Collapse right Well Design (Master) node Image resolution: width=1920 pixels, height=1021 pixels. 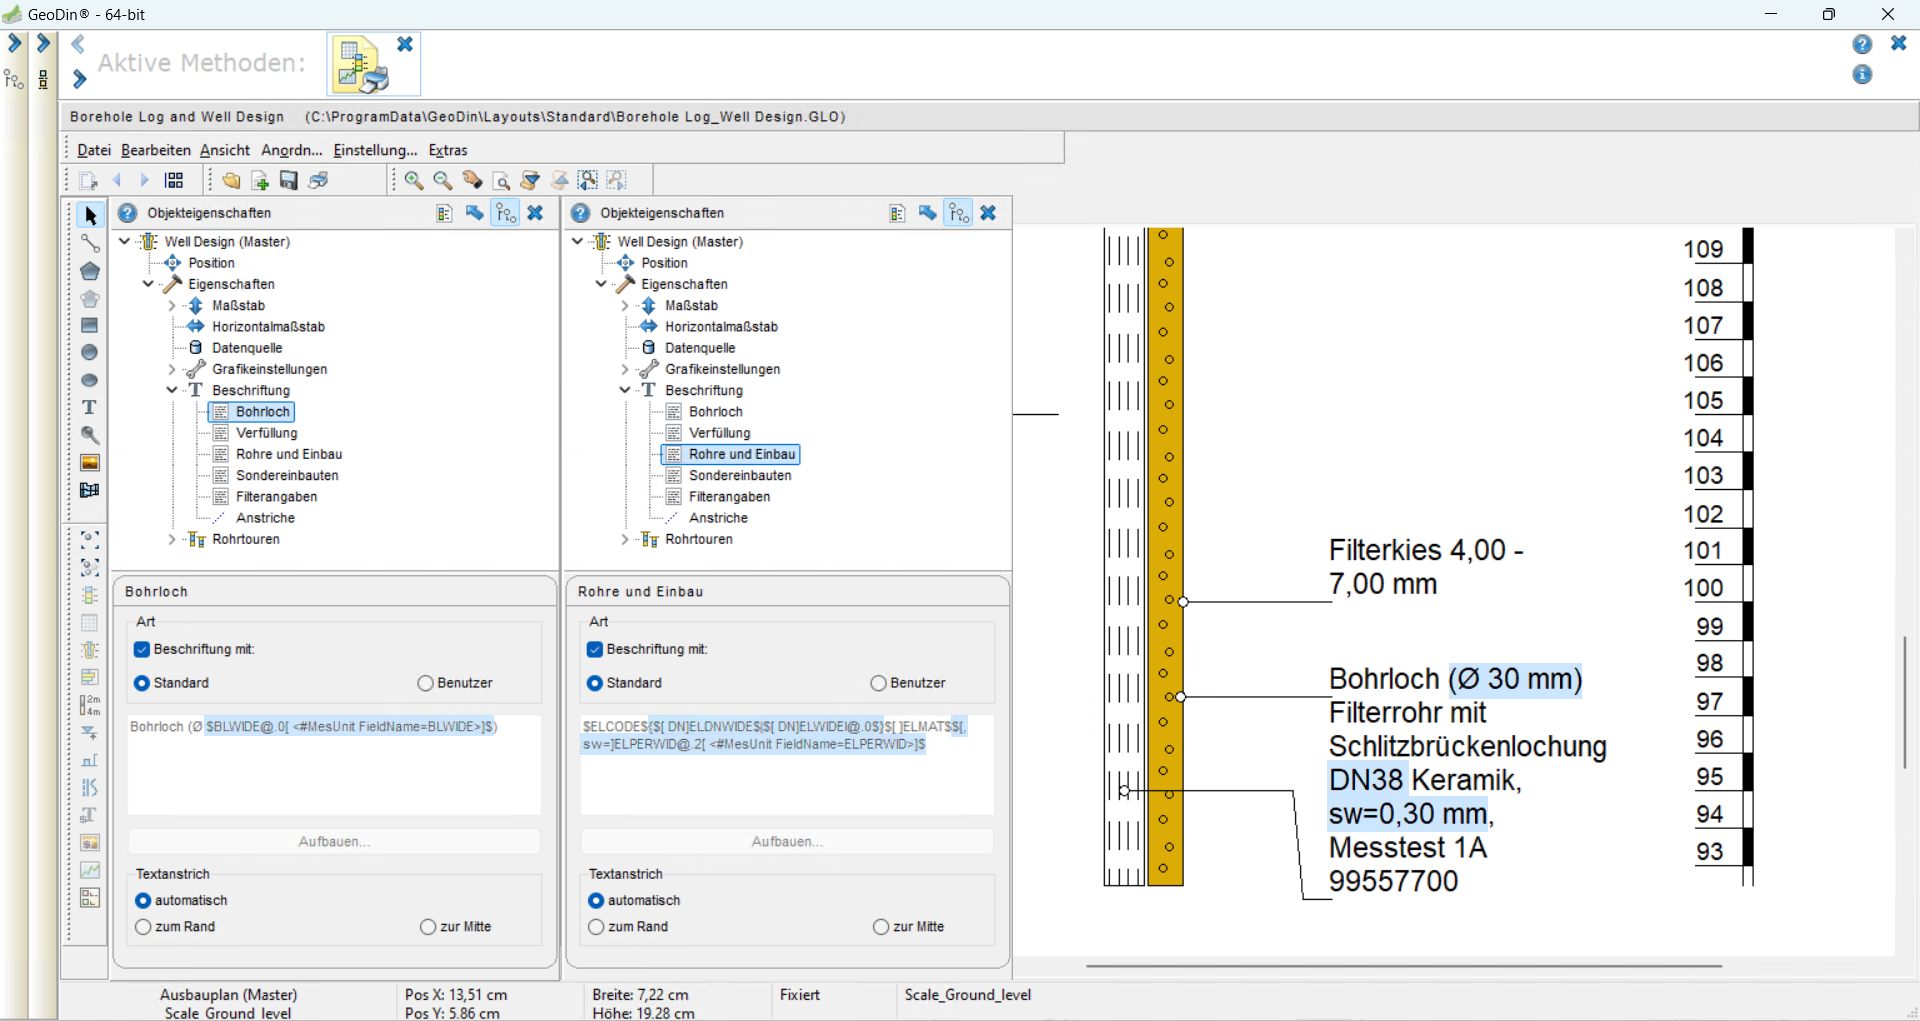pos(578,241)
